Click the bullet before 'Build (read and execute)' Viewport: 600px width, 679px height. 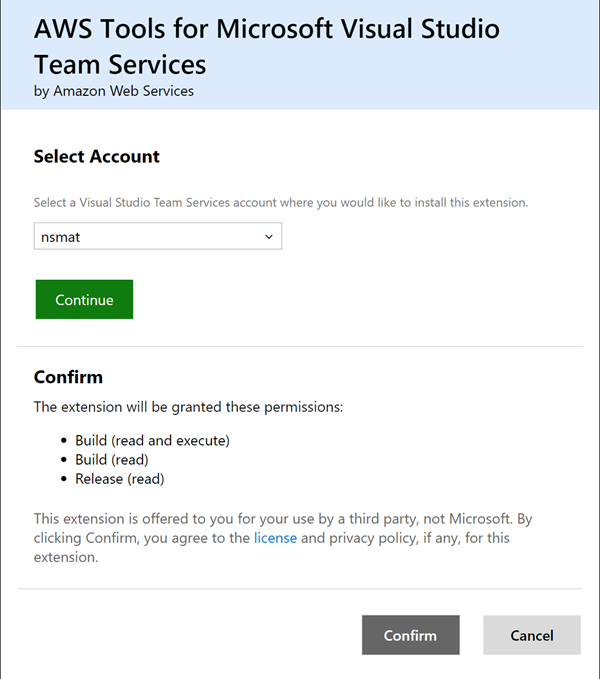point(64,441)
